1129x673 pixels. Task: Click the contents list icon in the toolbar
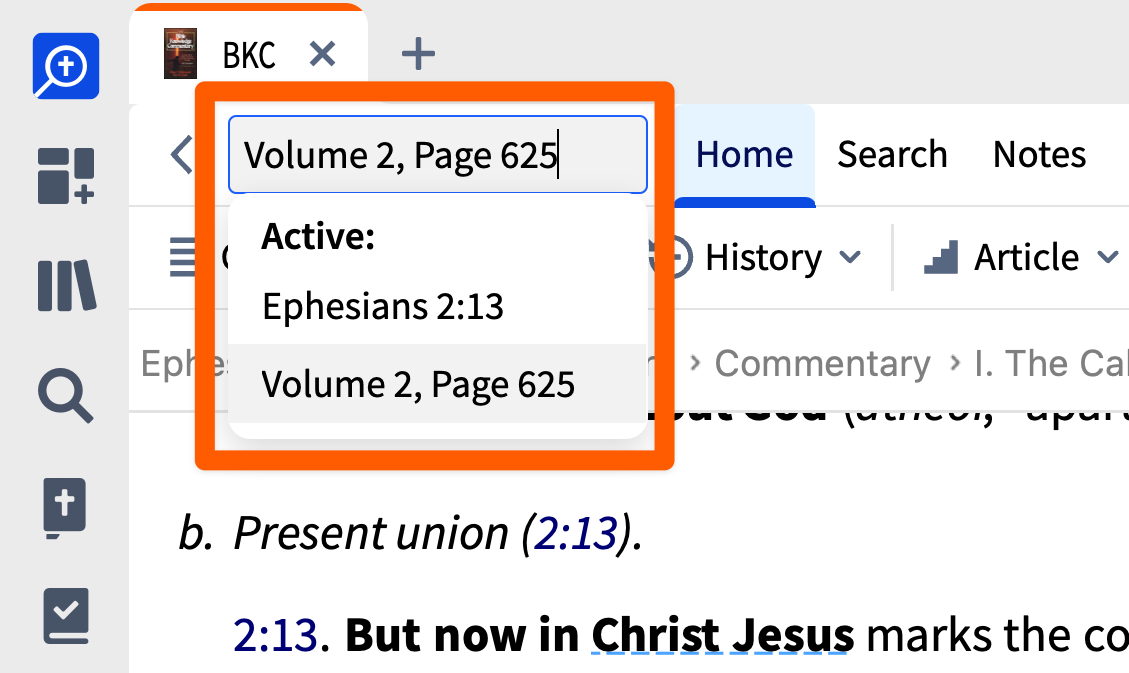(182, 257)
